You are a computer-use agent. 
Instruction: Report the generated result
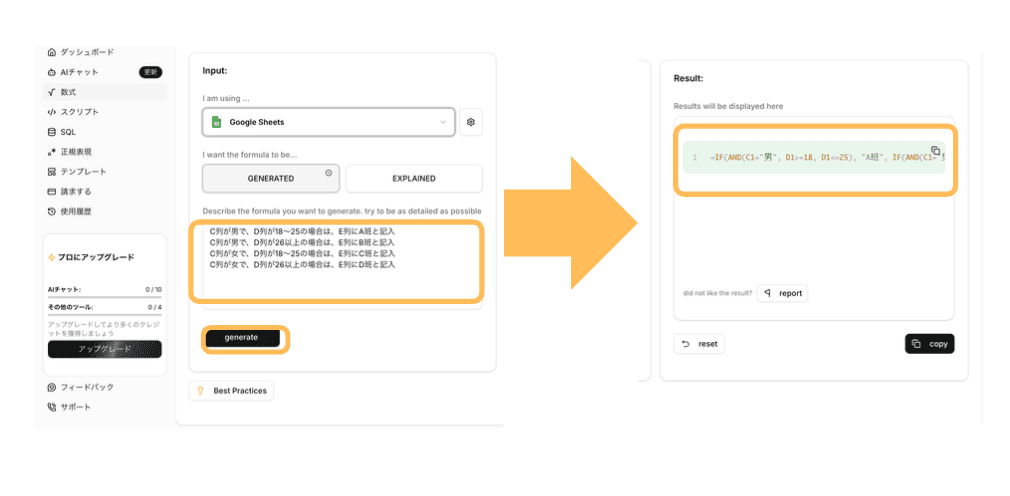[782, 293]
